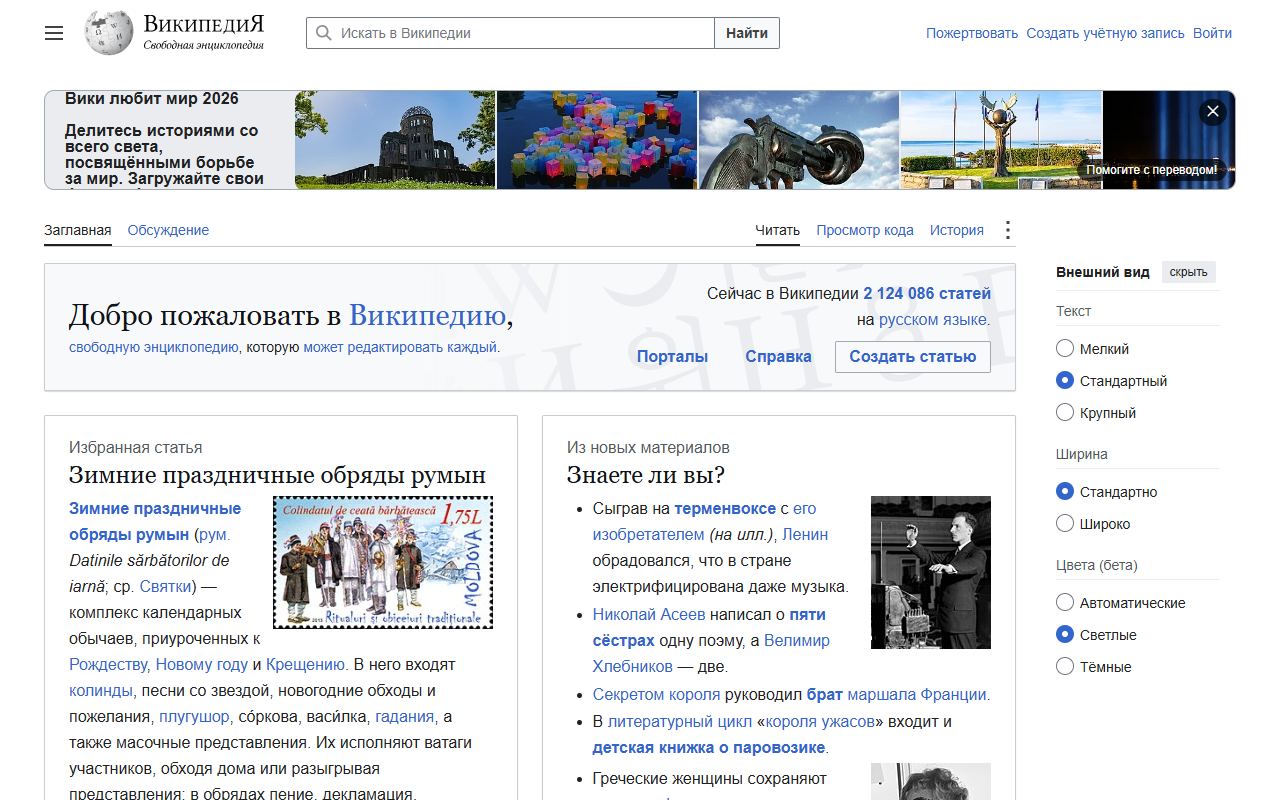Screen dimensions: 1280x800
Task: Open the колинды link
Action: 101,690
